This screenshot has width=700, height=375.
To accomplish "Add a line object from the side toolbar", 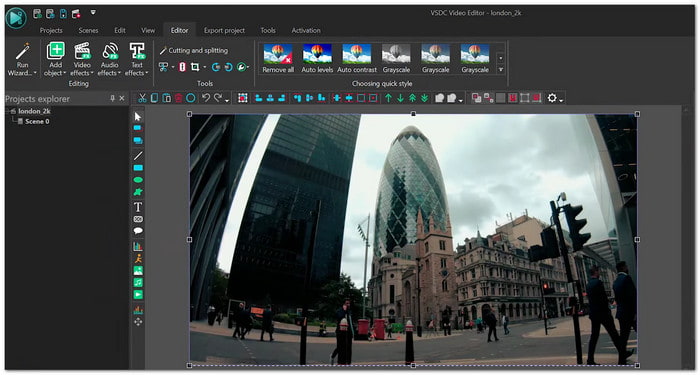I will (x=138, y=155).
